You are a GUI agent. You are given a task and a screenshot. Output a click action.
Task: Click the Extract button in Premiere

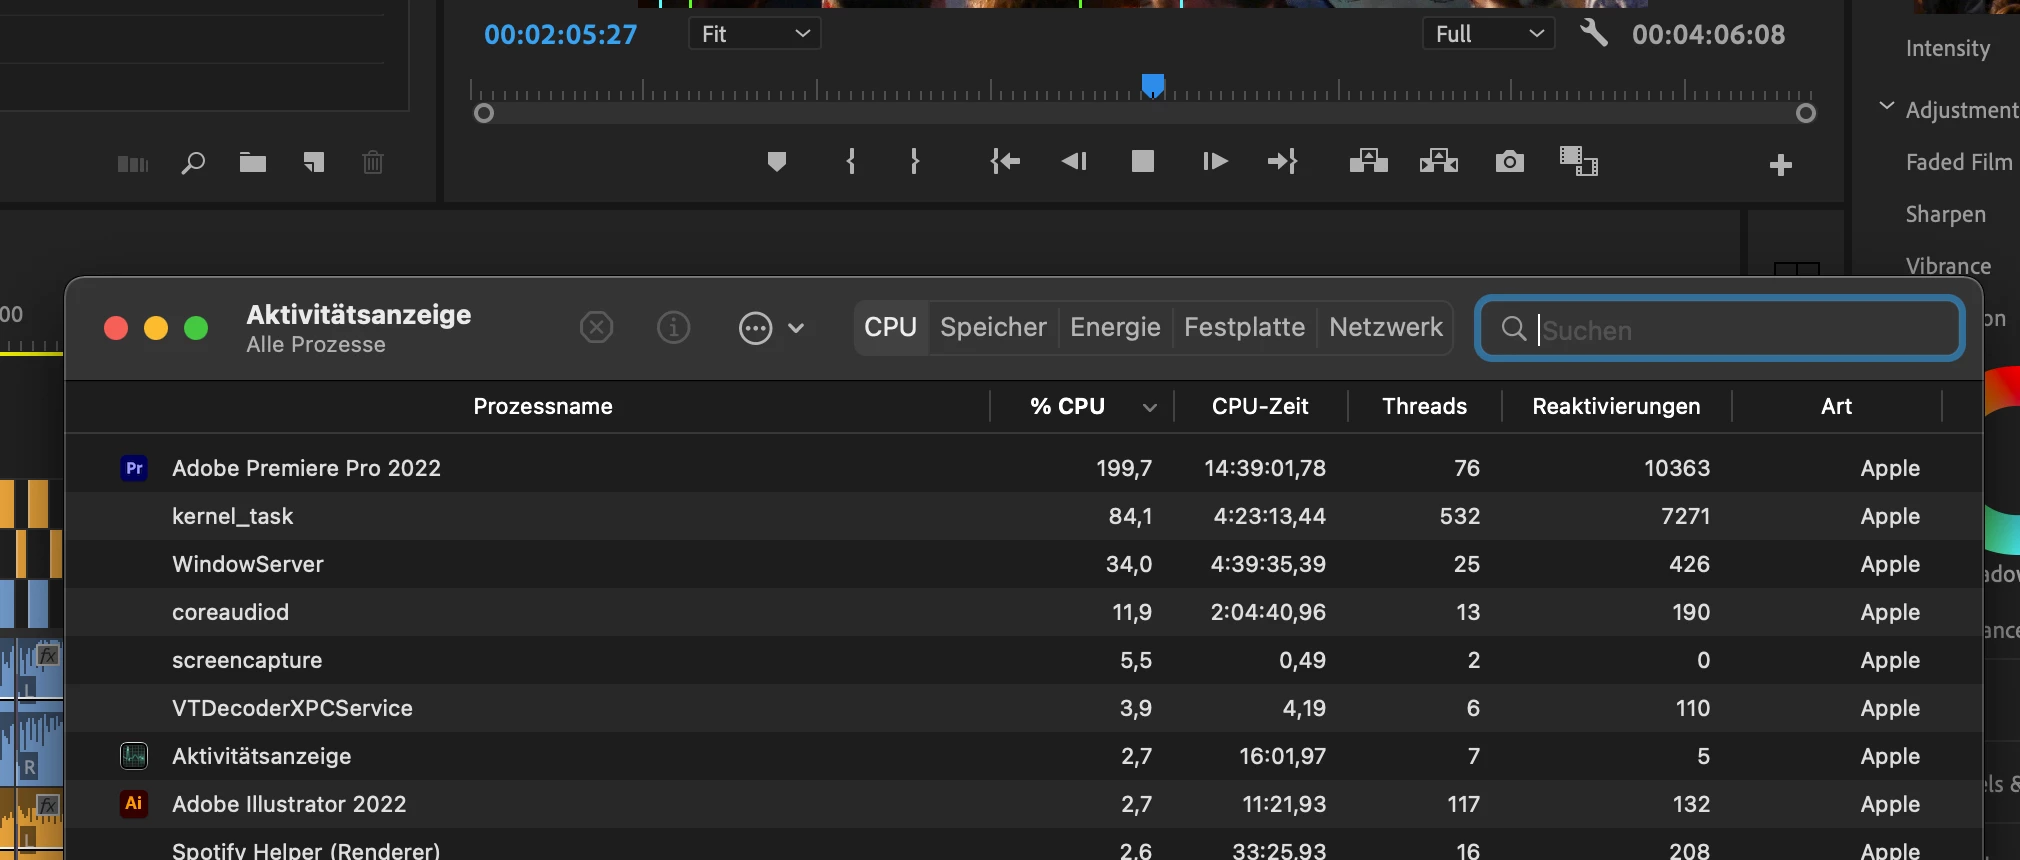tap(1438, 161)
